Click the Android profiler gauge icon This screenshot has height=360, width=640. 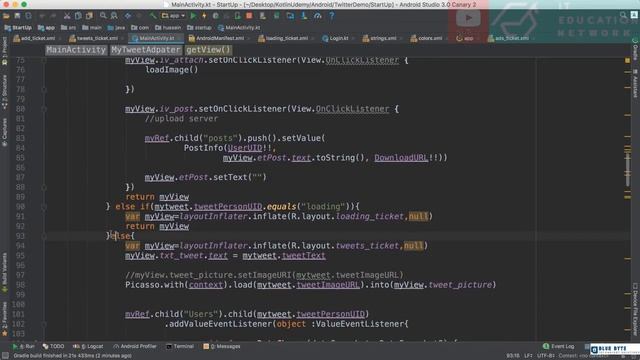tap(318, 16)
